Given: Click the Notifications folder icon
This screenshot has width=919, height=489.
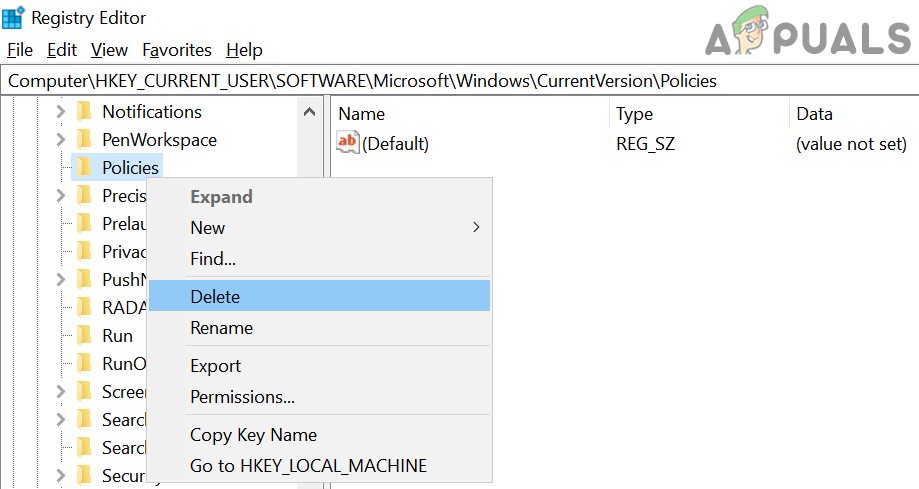Looking at the screenshot, I should point(85,112).
